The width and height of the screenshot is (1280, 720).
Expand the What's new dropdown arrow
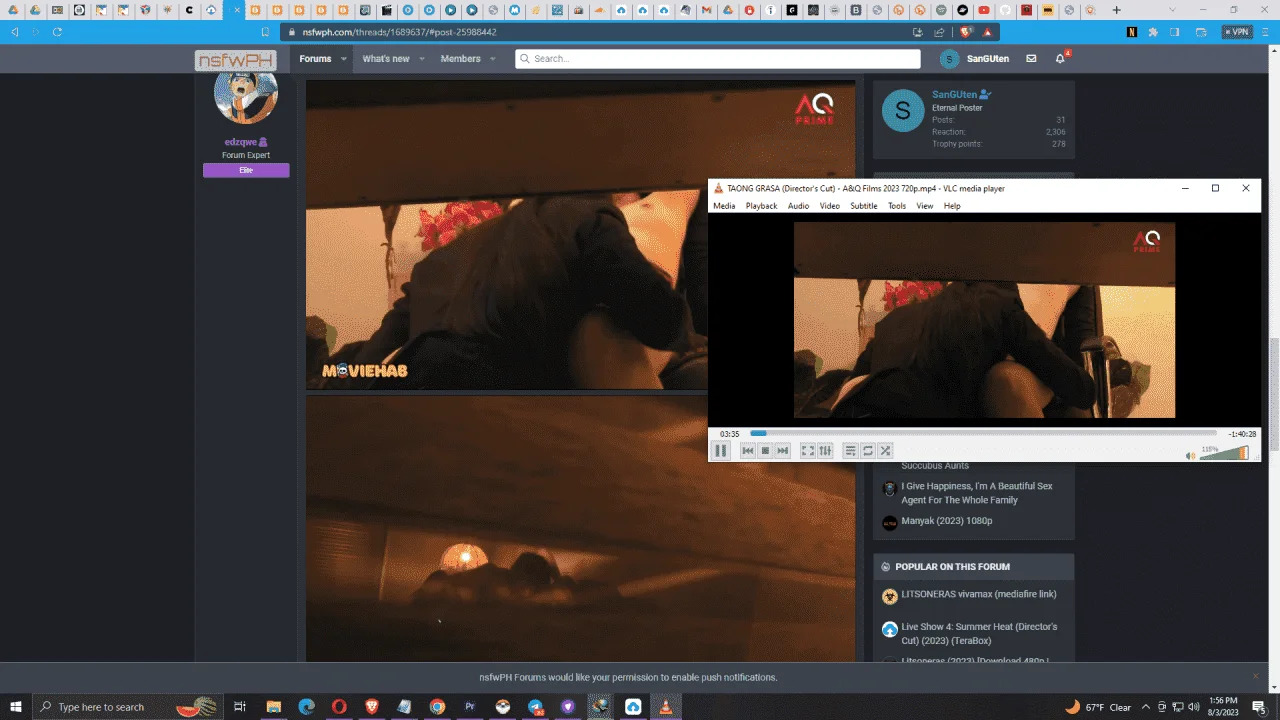[x=422, y=59]
